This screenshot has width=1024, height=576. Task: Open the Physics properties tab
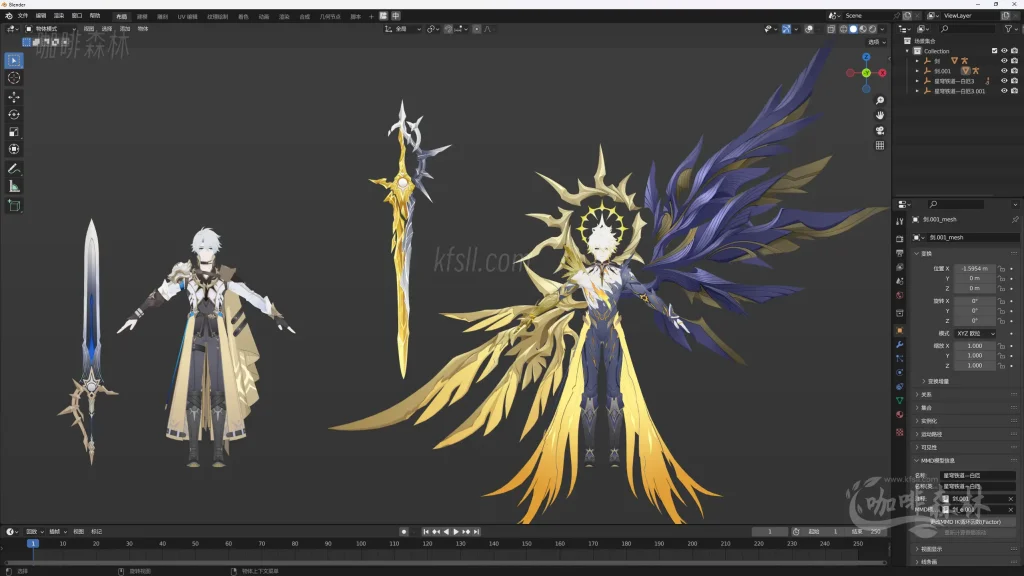[899, 372]
